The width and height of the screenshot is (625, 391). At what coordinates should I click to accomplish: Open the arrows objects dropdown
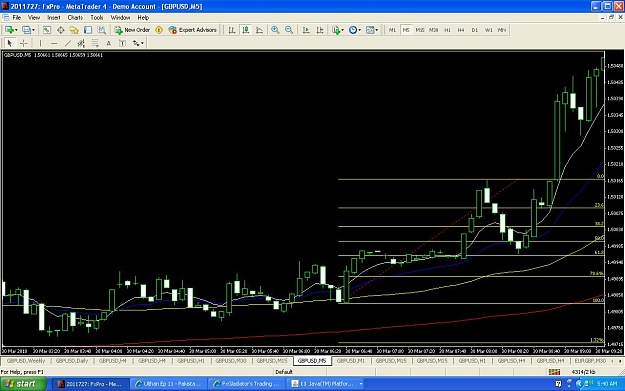138,43
